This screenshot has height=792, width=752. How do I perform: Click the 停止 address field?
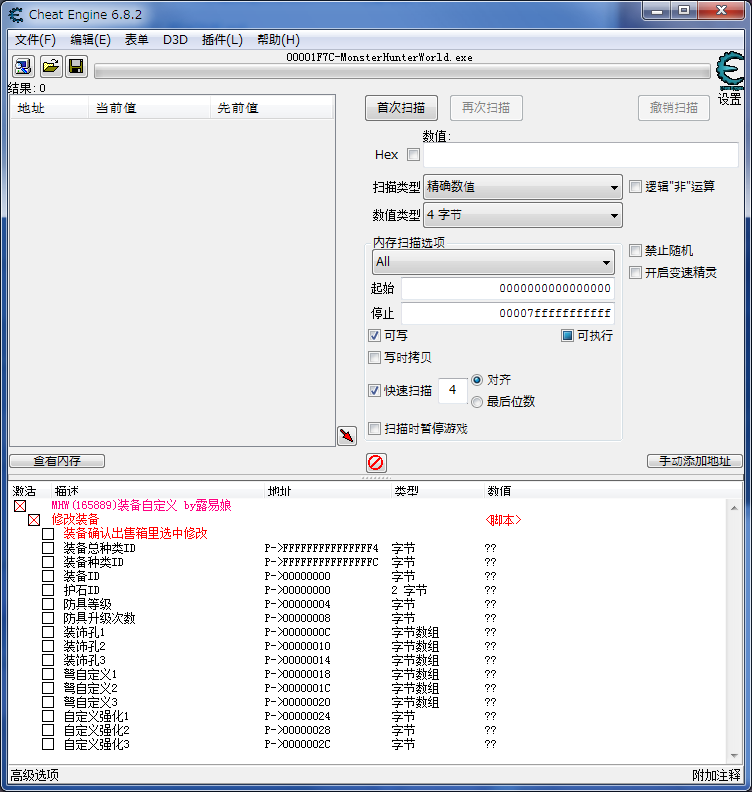point(508,313)
